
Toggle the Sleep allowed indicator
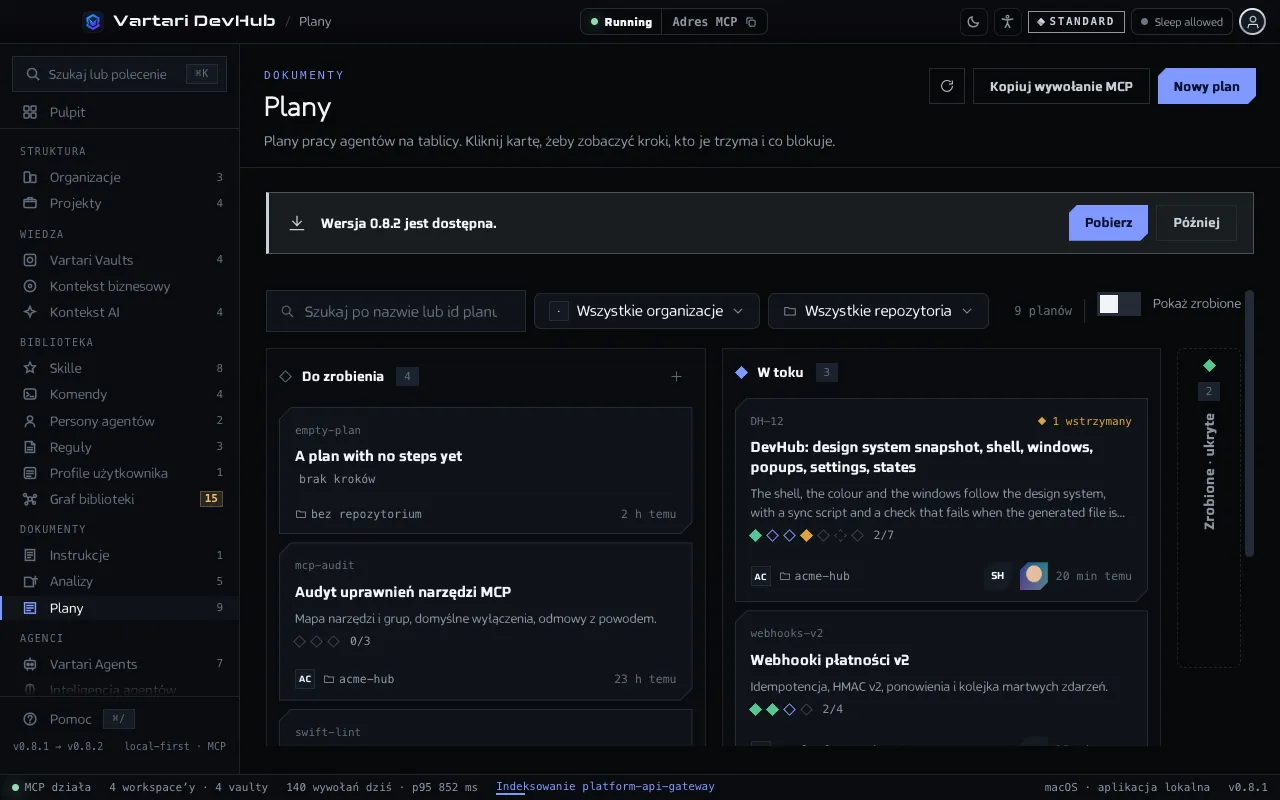click(1181, 21)
